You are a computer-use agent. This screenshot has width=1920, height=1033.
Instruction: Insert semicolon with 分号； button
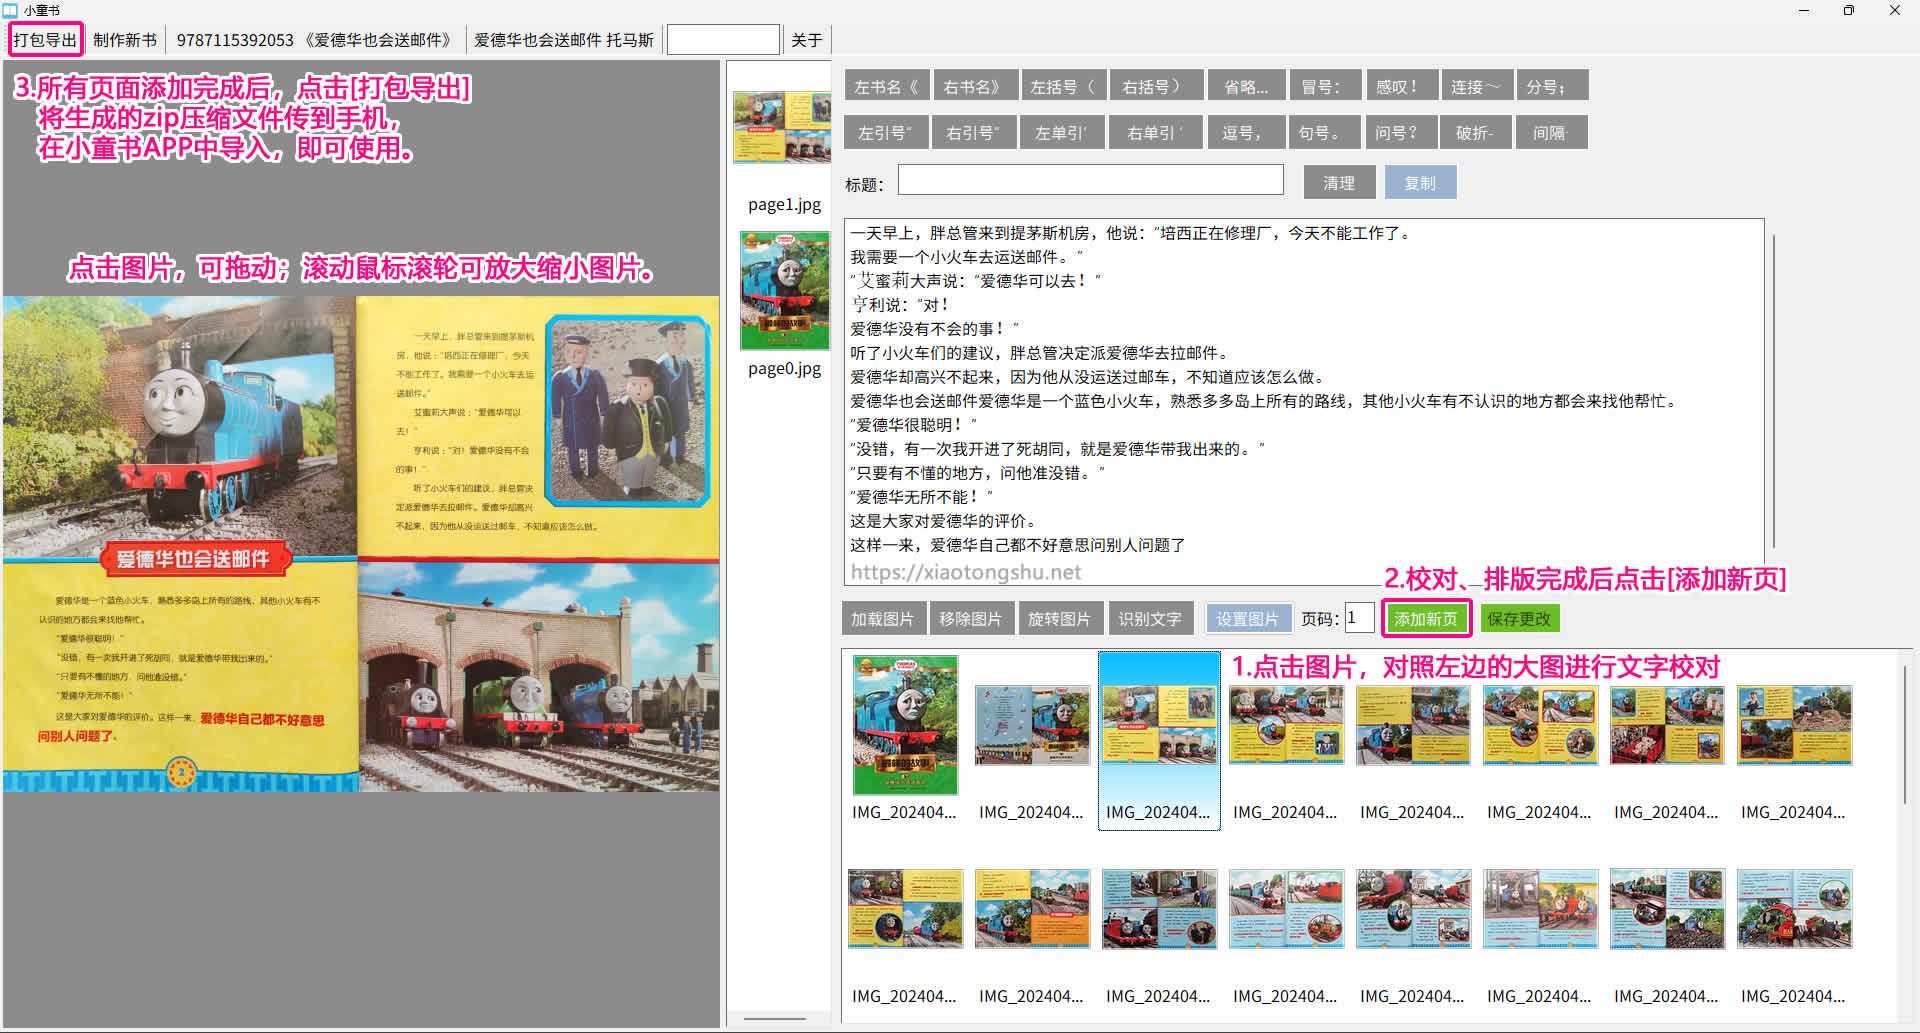[1552, 86]
